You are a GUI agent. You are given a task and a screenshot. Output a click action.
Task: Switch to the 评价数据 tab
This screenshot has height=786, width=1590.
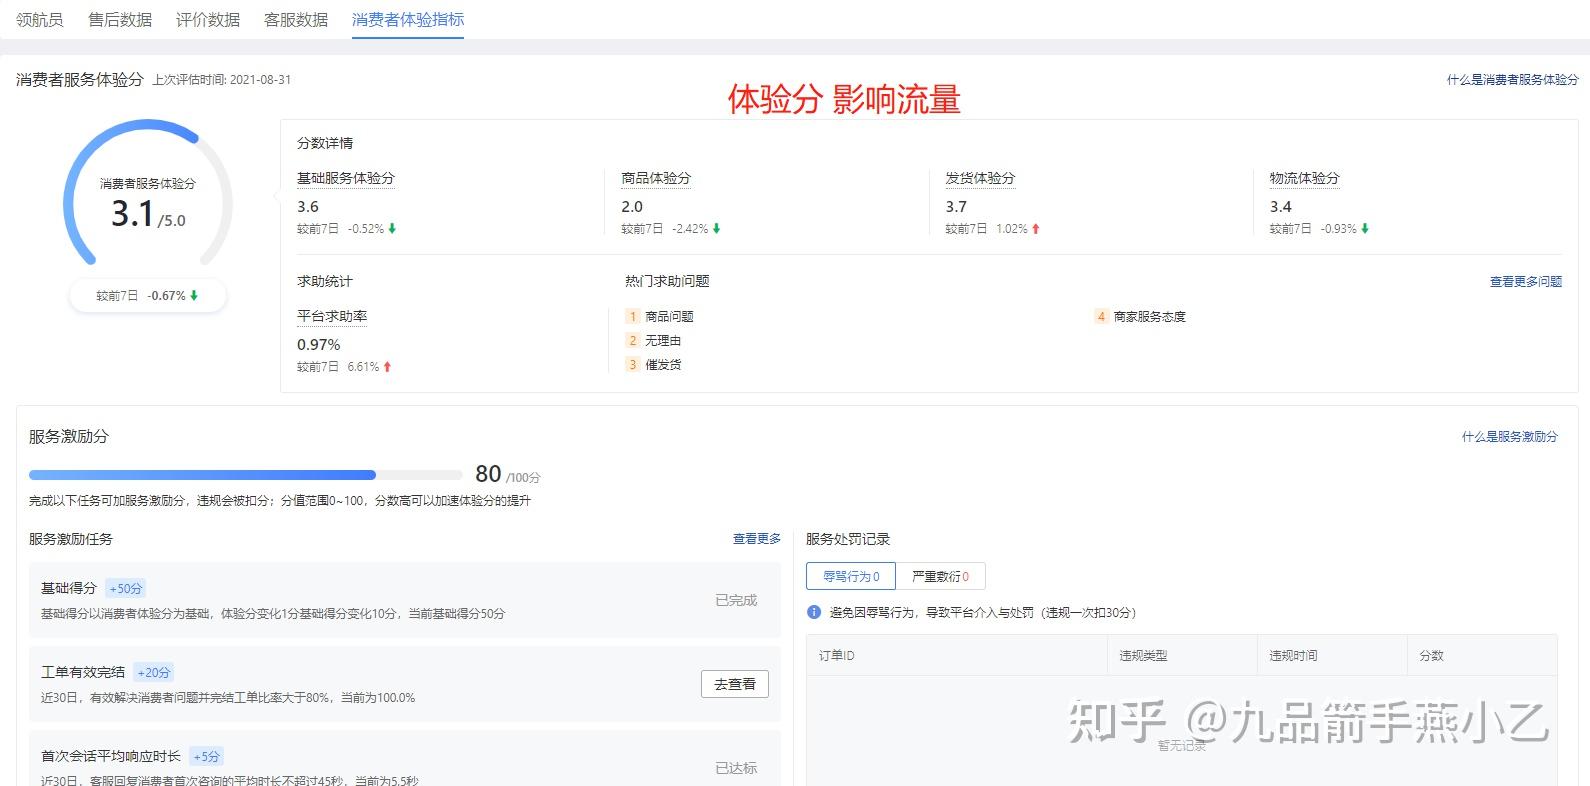(x=208, y=19)
